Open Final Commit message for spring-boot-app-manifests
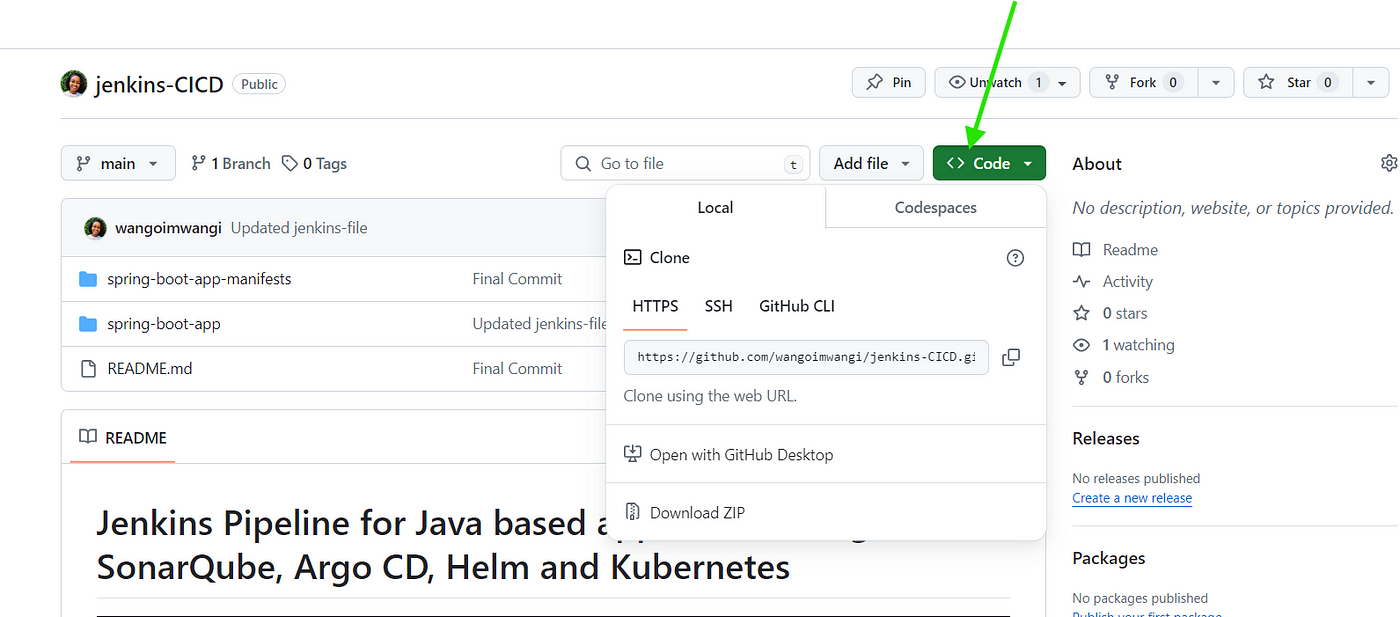 [517, 279]
